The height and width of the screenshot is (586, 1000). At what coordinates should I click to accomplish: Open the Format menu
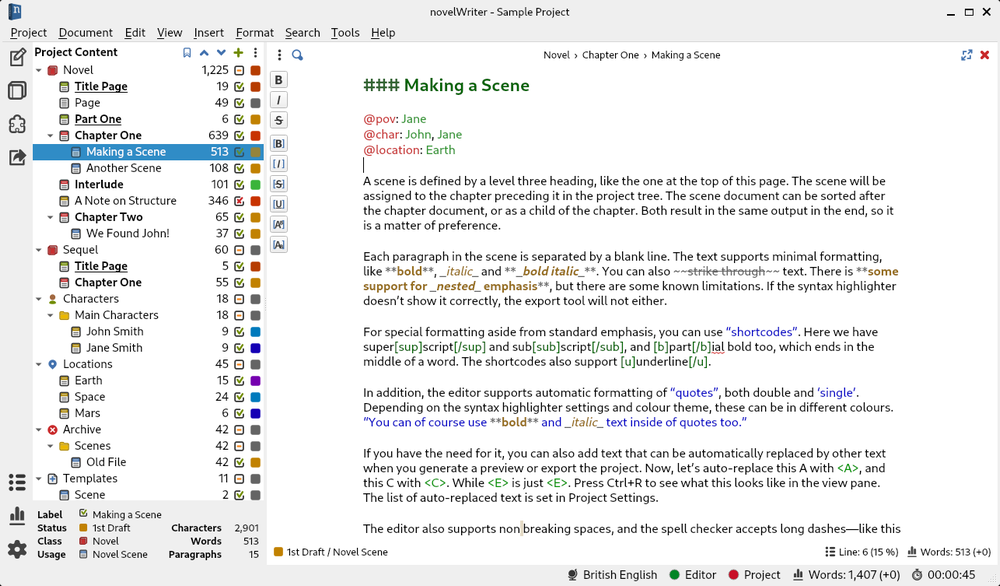click(x=254, y=33)
